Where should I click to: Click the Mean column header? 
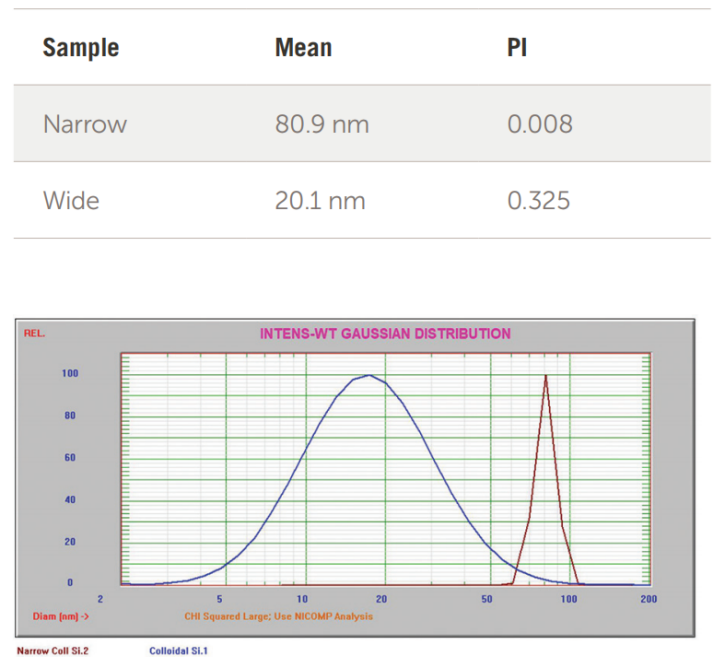click(x=303, y=47)
